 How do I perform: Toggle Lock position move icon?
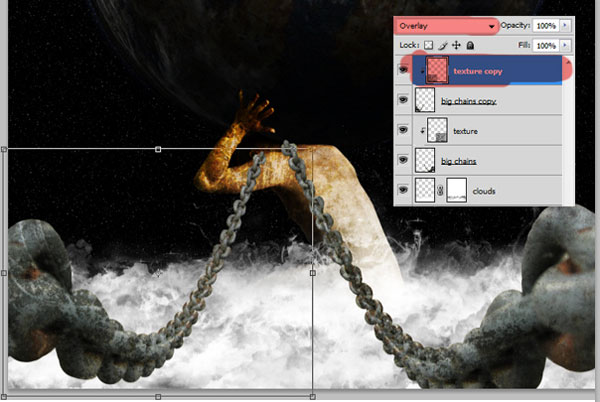tap(456, 46)
